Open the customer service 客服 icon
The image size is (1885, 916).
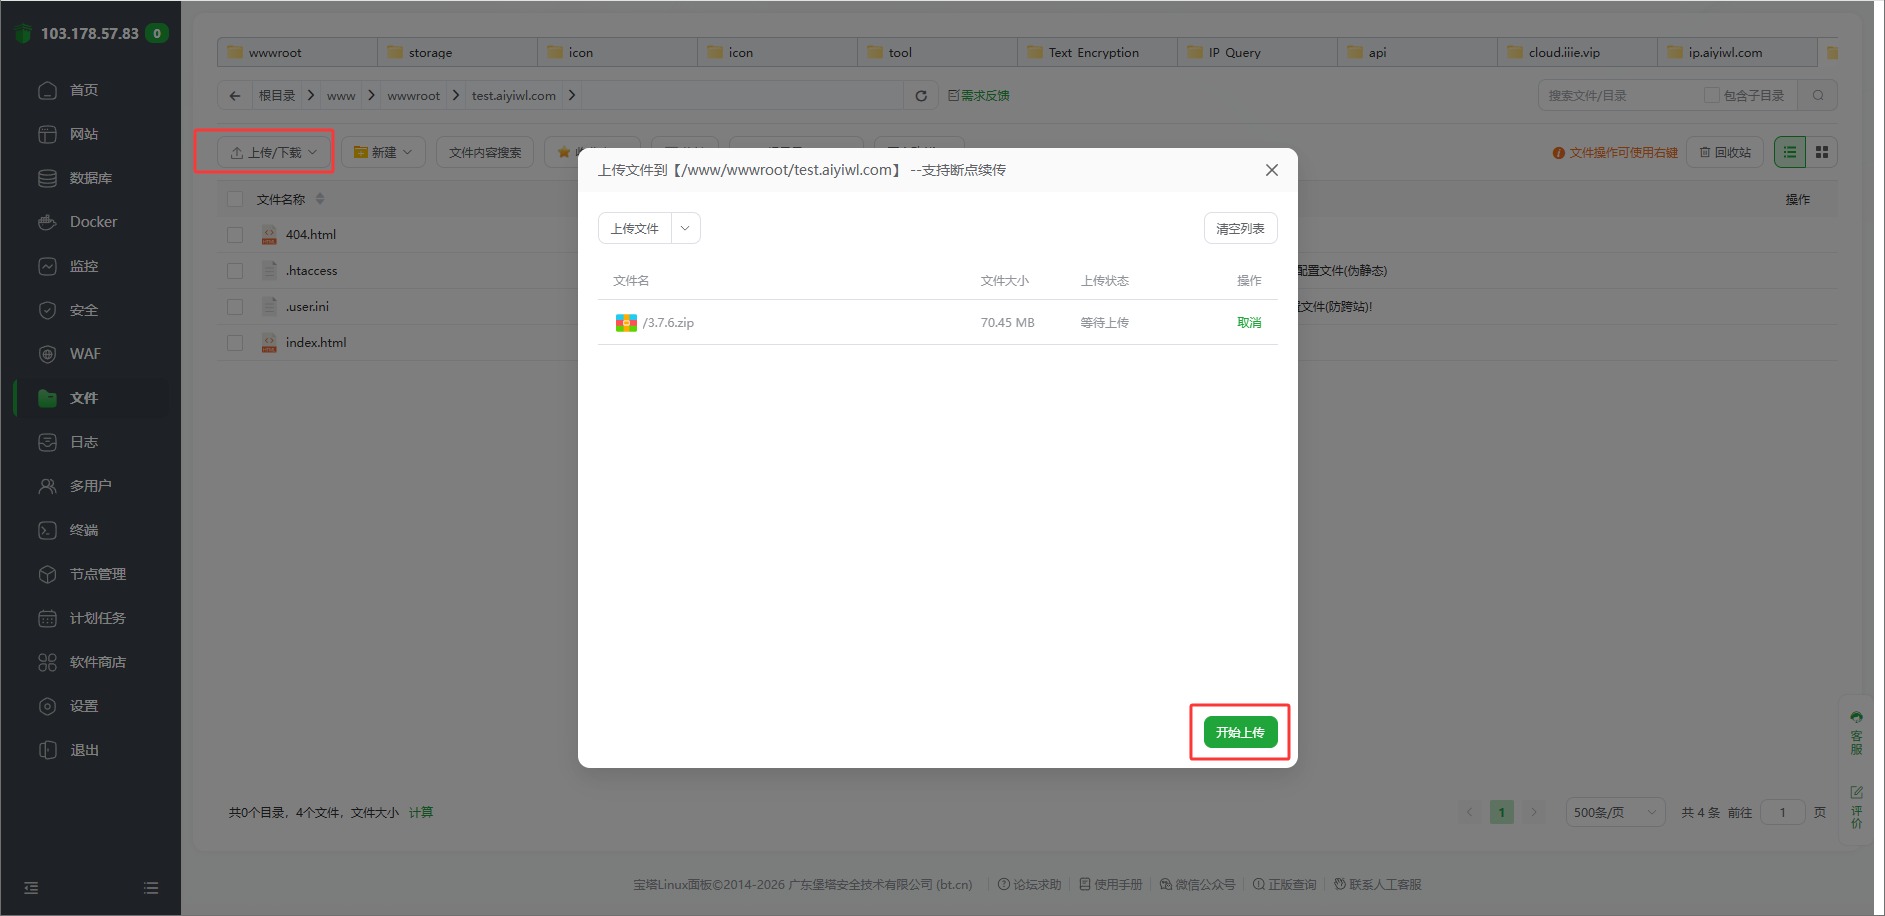1856,732
